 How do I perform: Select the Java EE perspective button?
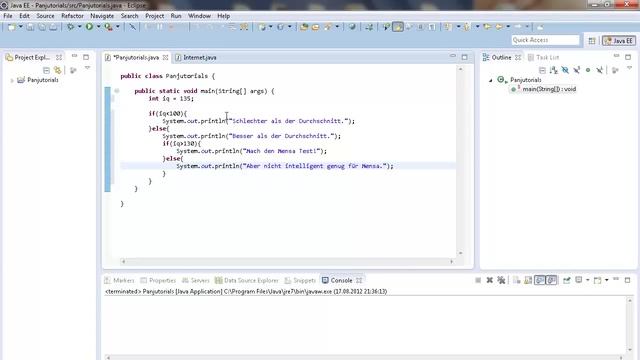619,40
